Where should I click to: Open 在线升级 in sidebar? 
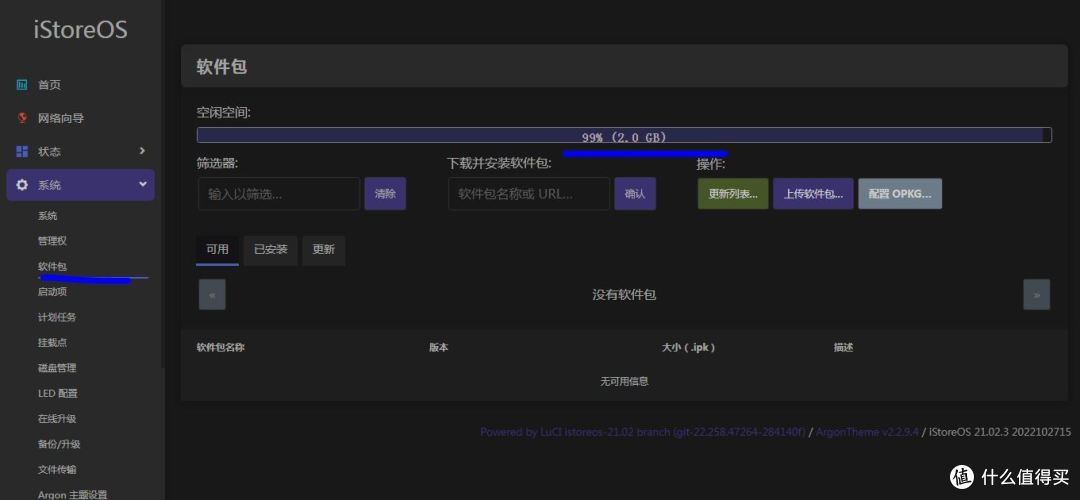tap(57, 419)
